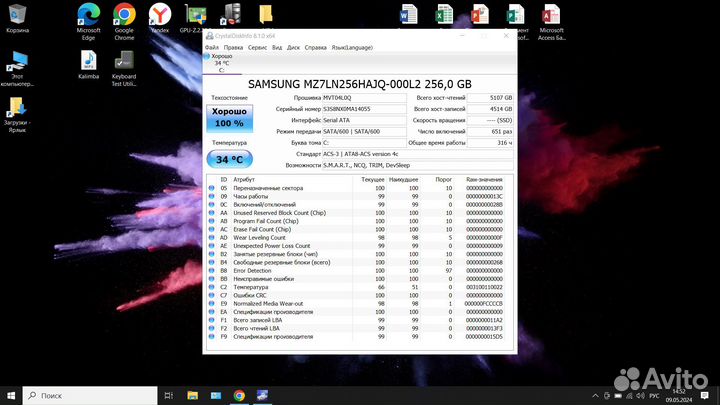Screen dimensions: 720x405
Task: Open Task View on the taskbar
Action: [169, 395]
